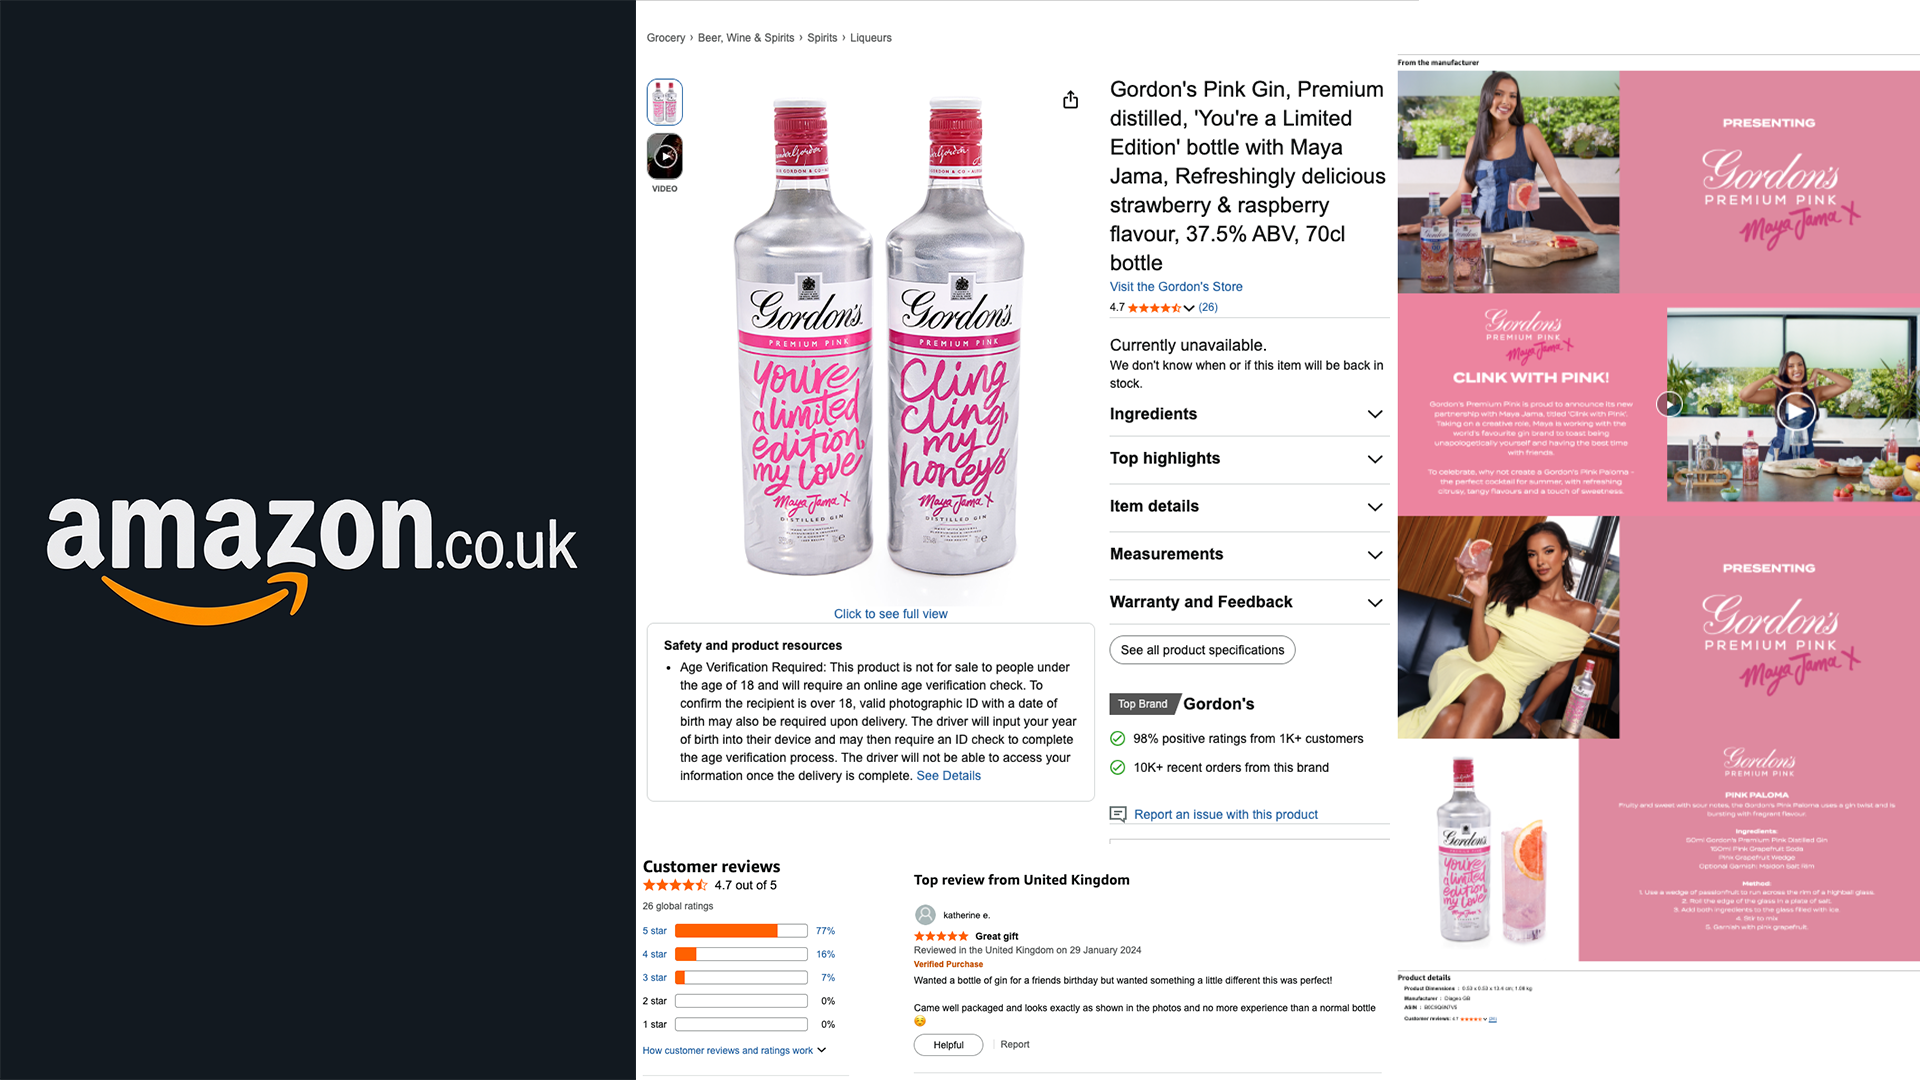The image size is (1920, 1080).
Task: Expand the Measurements section
Action: pos(1248,554)
